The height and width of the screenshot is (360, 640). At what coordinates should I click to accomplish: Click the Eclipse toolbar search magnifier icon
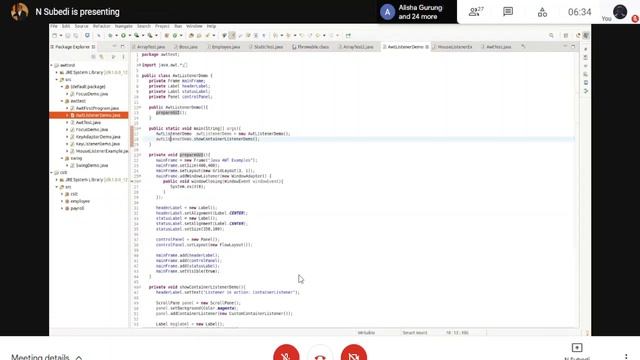[x=551, y=36]
